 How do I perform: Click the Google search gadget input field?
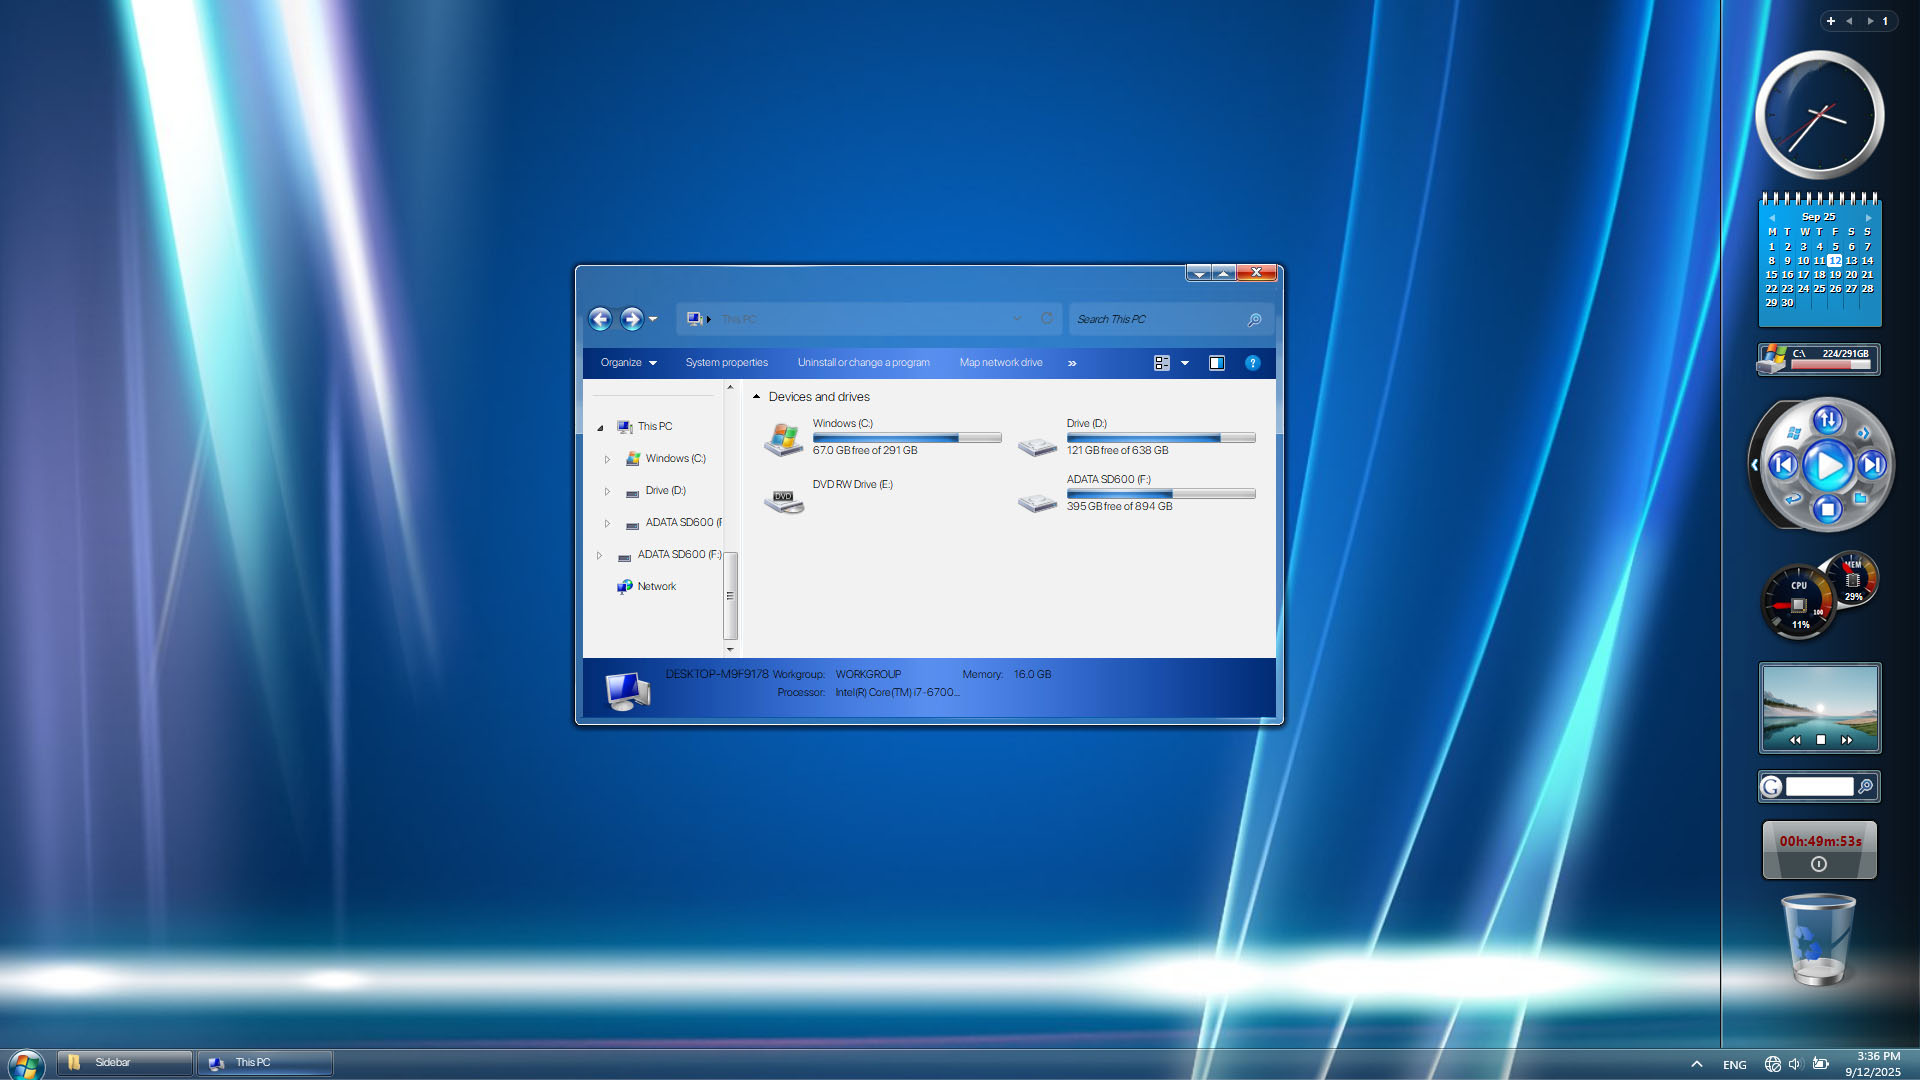[1819, 787]
